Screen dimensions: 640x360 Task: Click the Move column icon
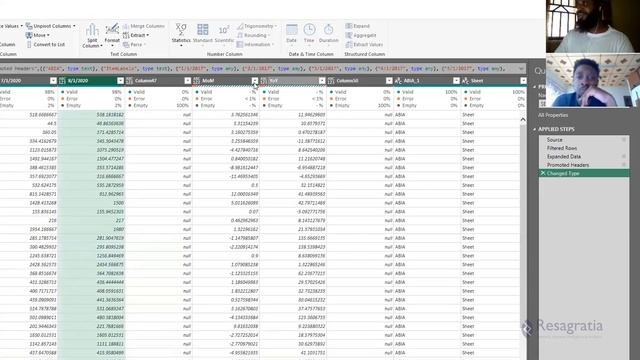click(29, 35)
